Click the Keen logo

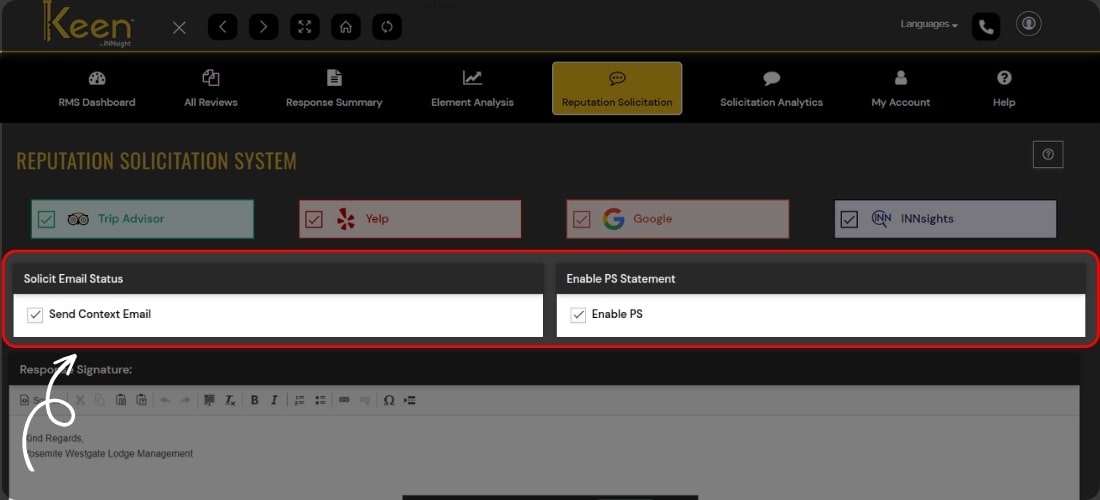[x=88, y=23]
